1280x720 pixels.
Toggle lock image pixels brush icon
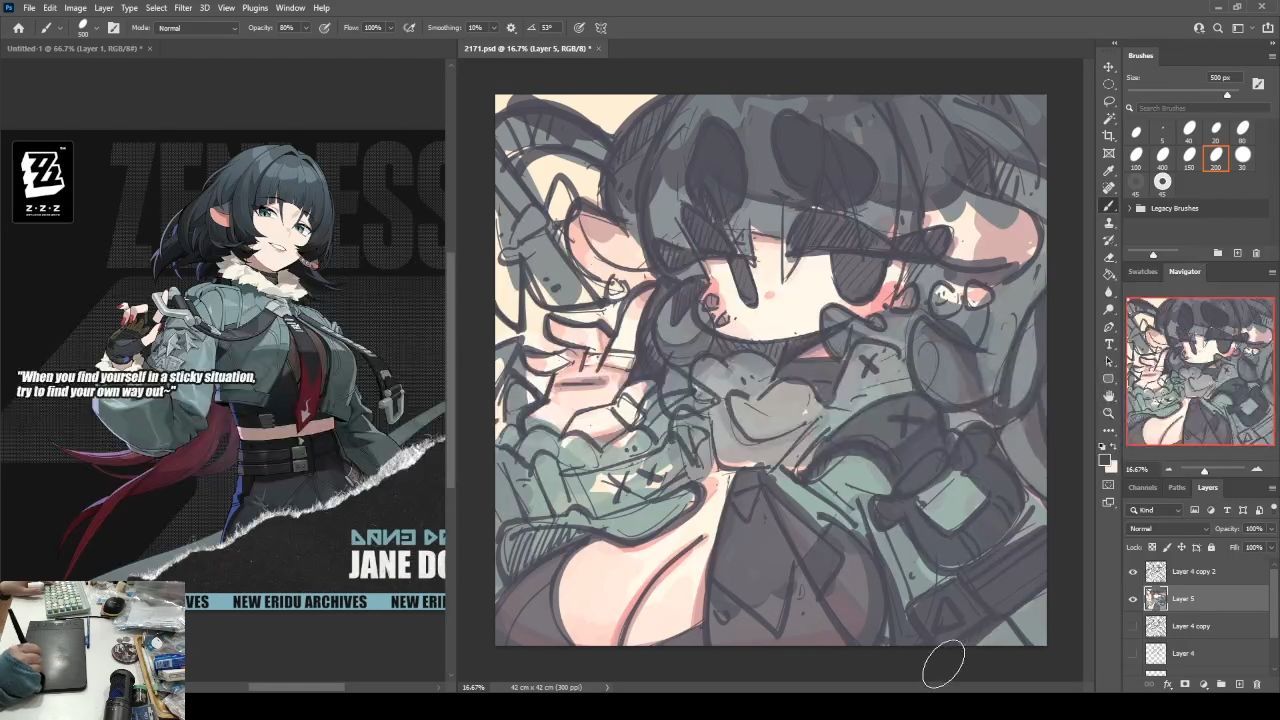point(1167,547)
